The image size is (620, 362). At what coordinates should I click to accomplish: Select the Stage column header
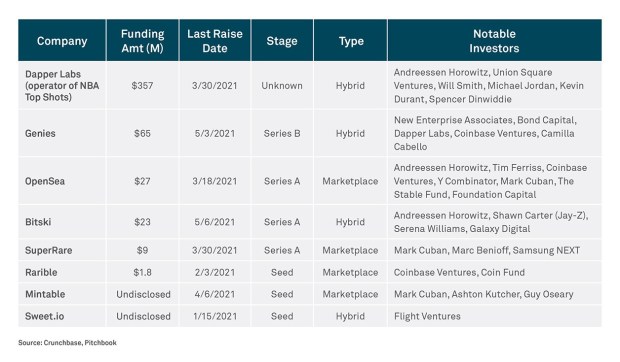click(282, 41)
